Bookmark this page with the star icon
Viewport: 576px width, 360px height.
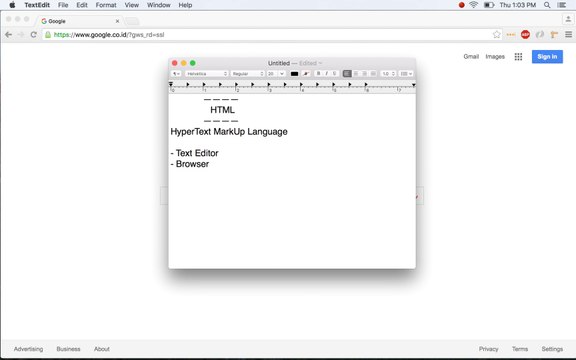click(x=496, y=35)
